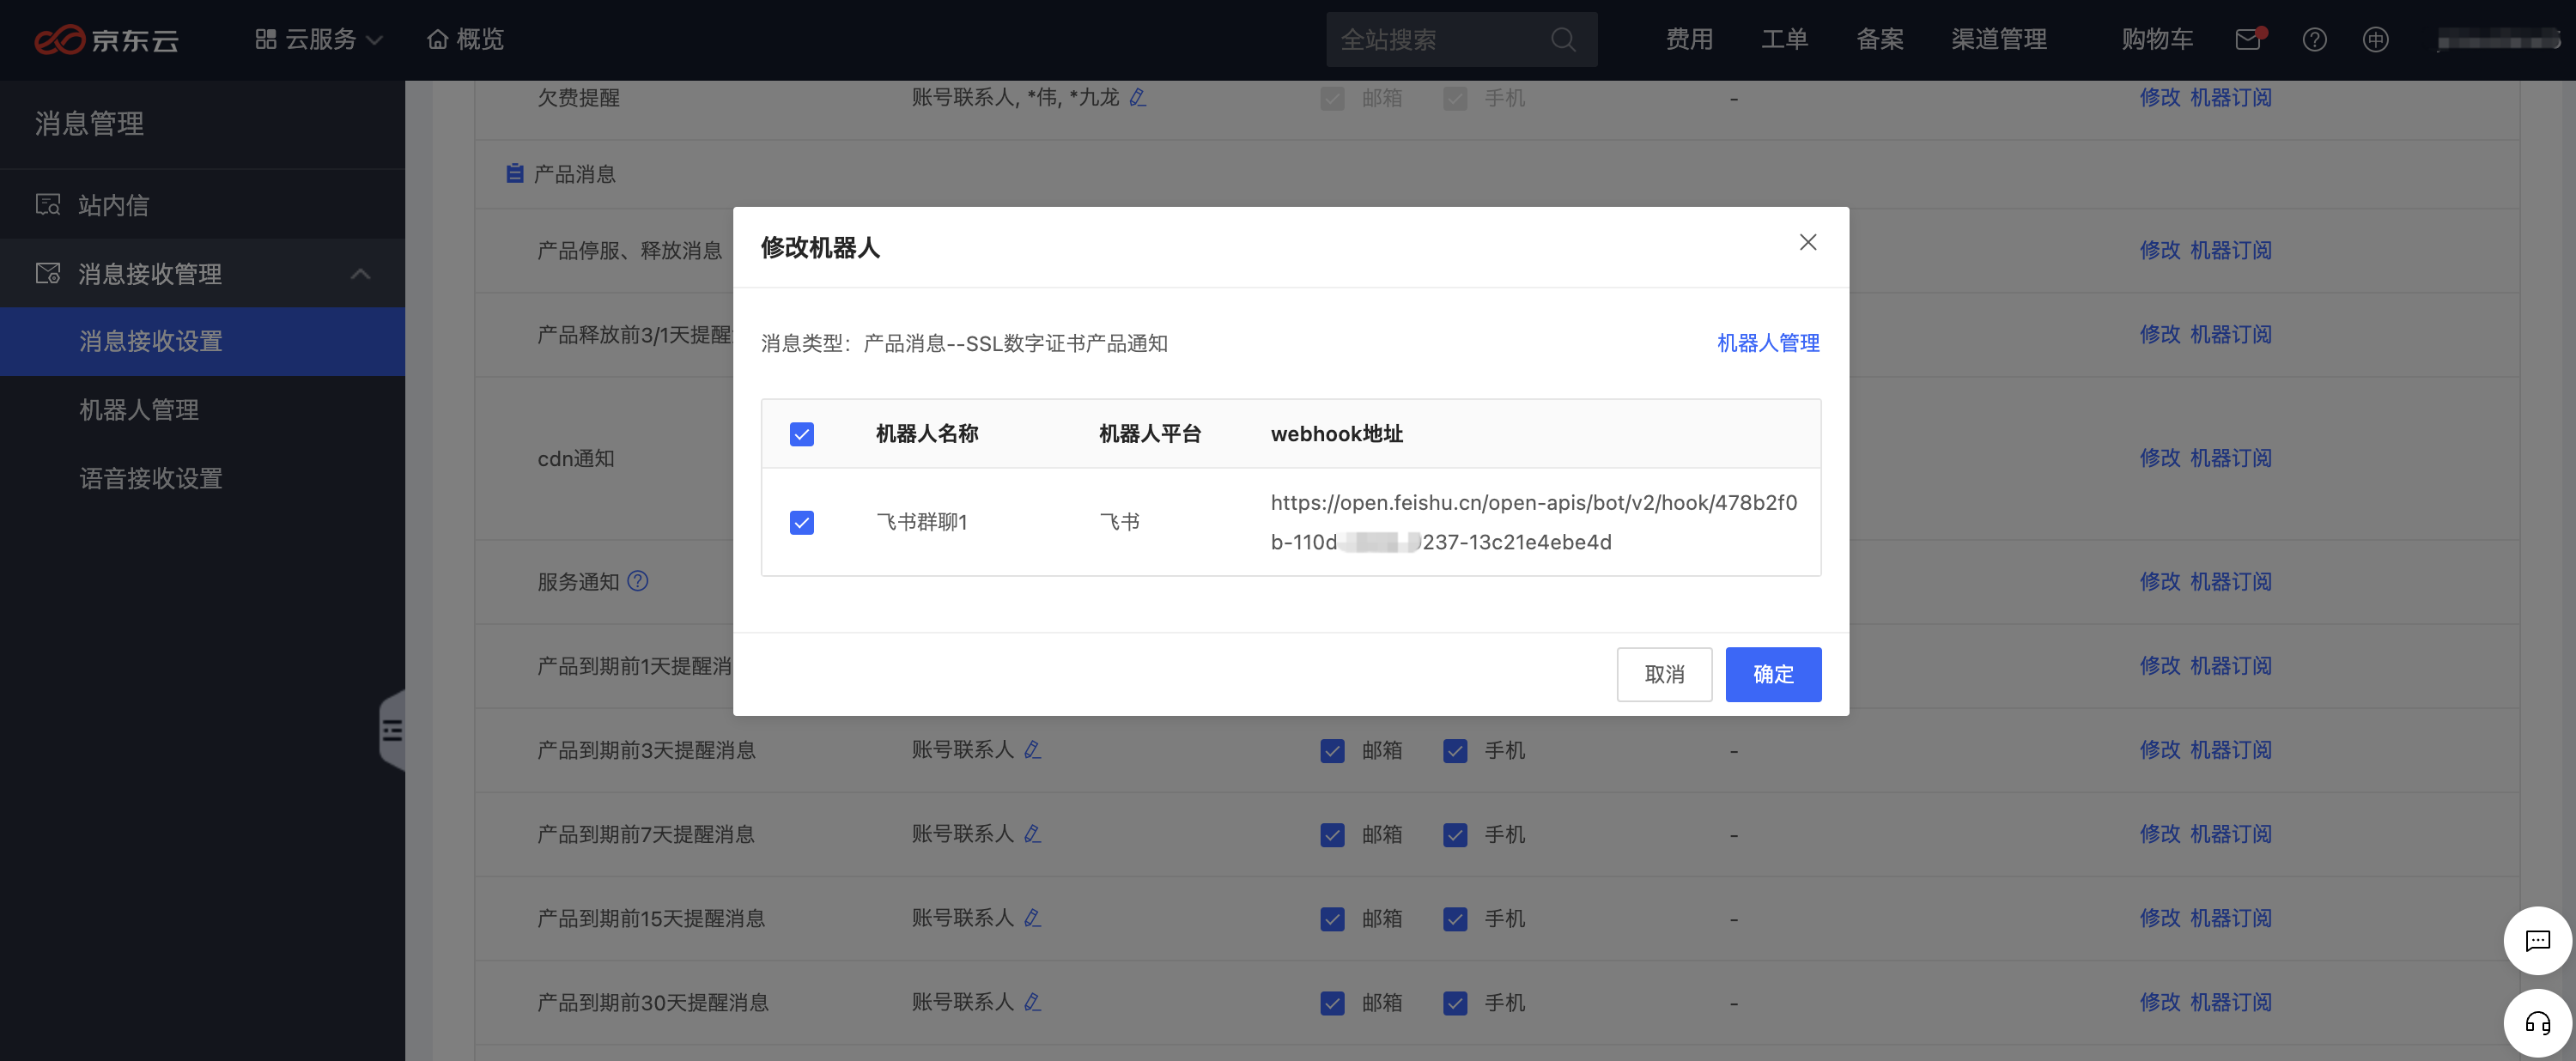Edit recipients for 产品到期前15天提醒消息
Image resolution: width=2576 pixels, height=1061 pixels.
coord(1033,917)
